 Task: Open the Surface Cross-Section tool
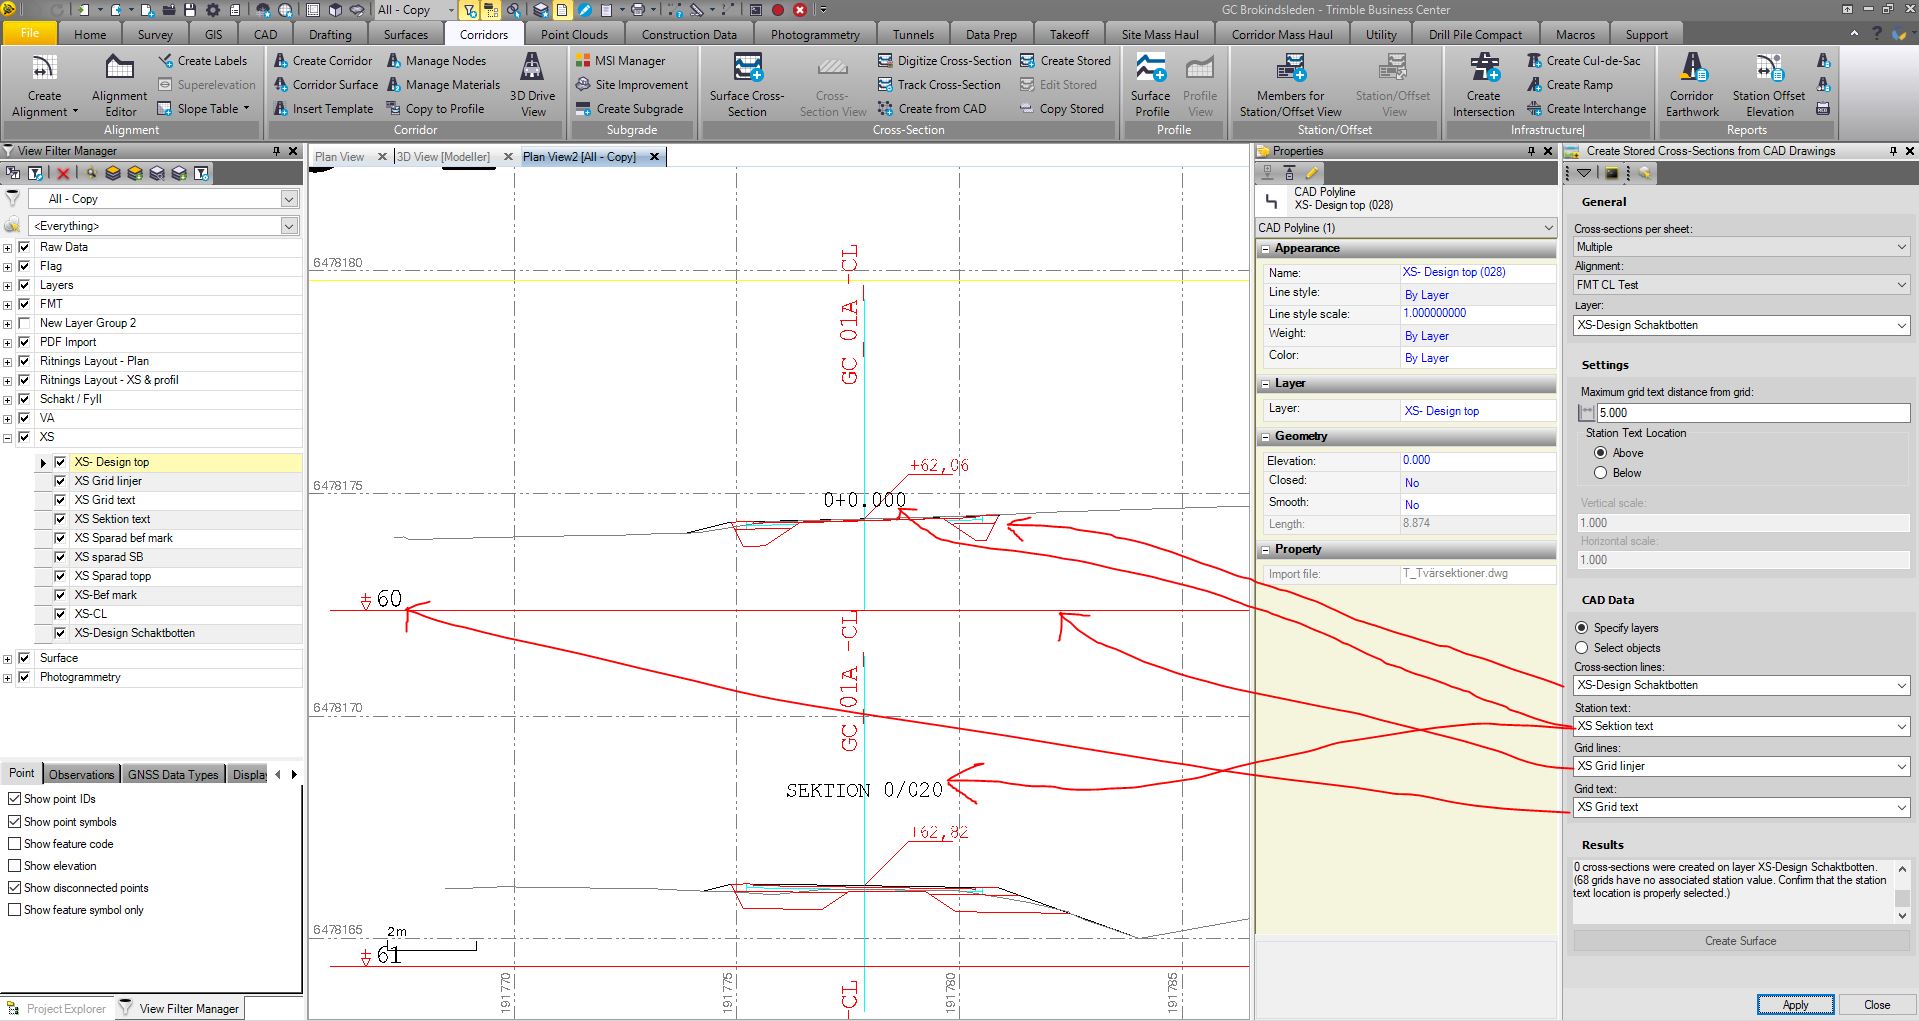[746, 84]
